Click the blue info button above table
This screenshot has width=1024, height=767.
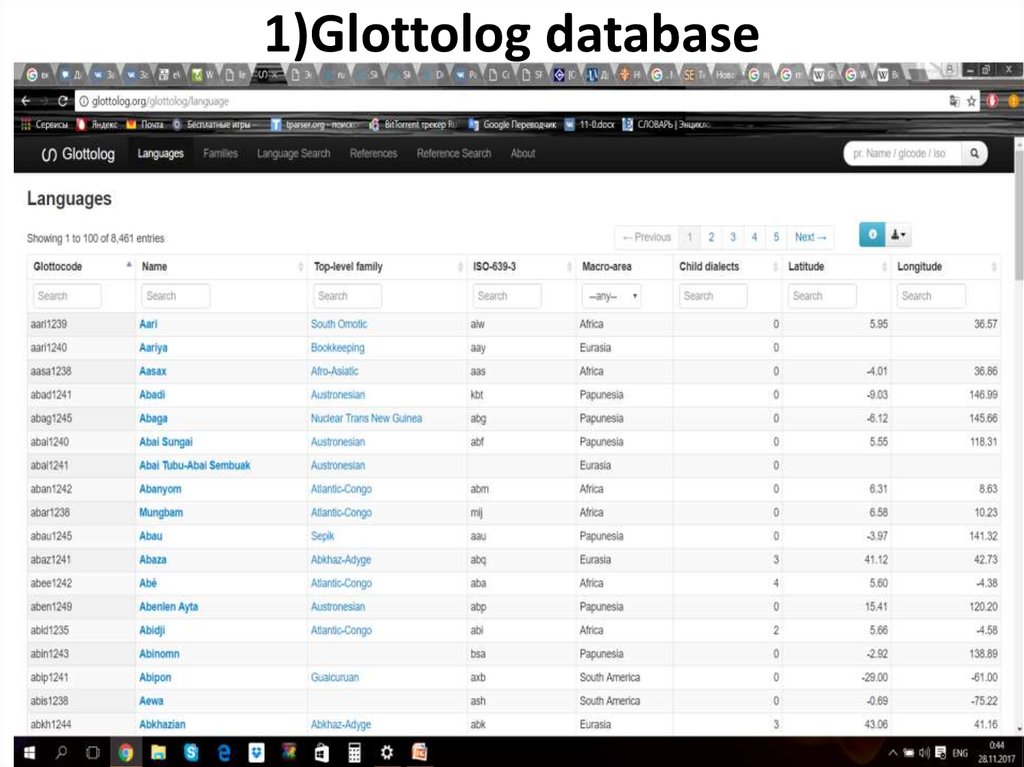871,235
